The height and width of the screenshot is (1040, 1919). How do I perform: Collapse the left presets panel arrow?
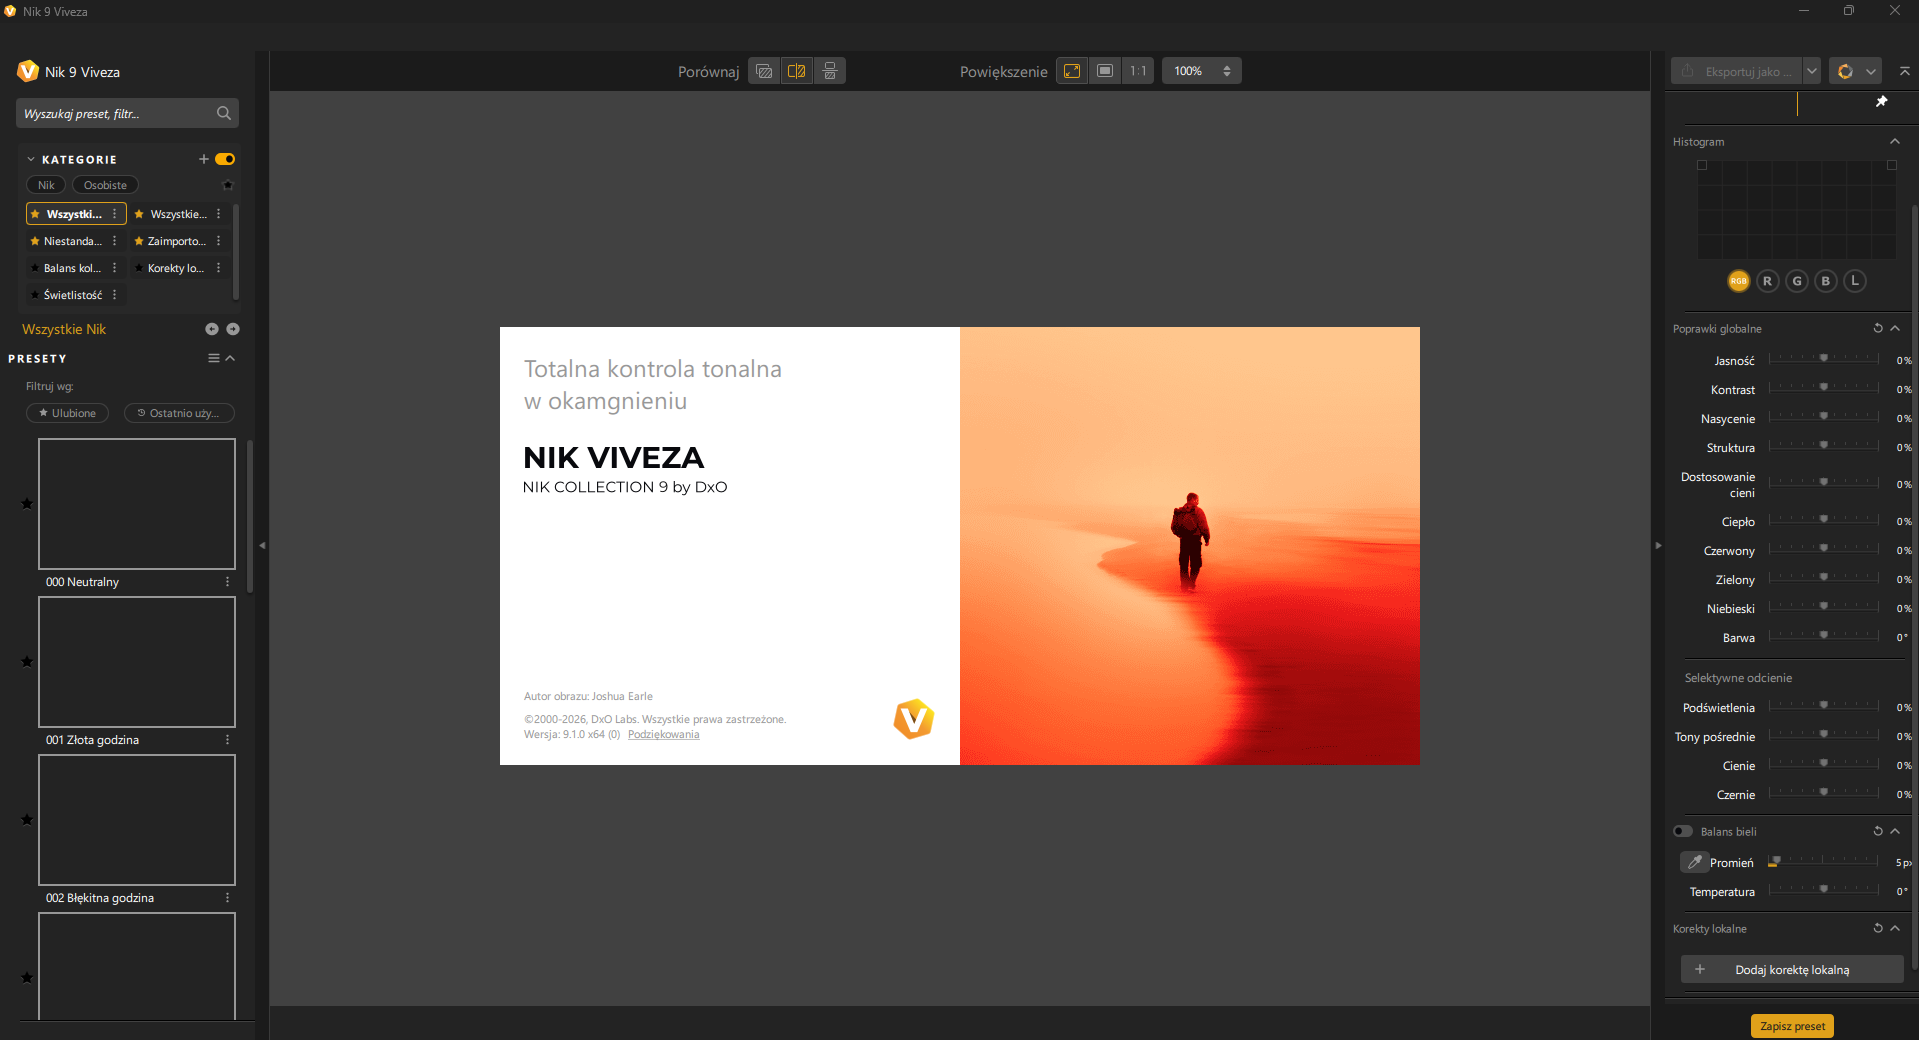point(262,546)
